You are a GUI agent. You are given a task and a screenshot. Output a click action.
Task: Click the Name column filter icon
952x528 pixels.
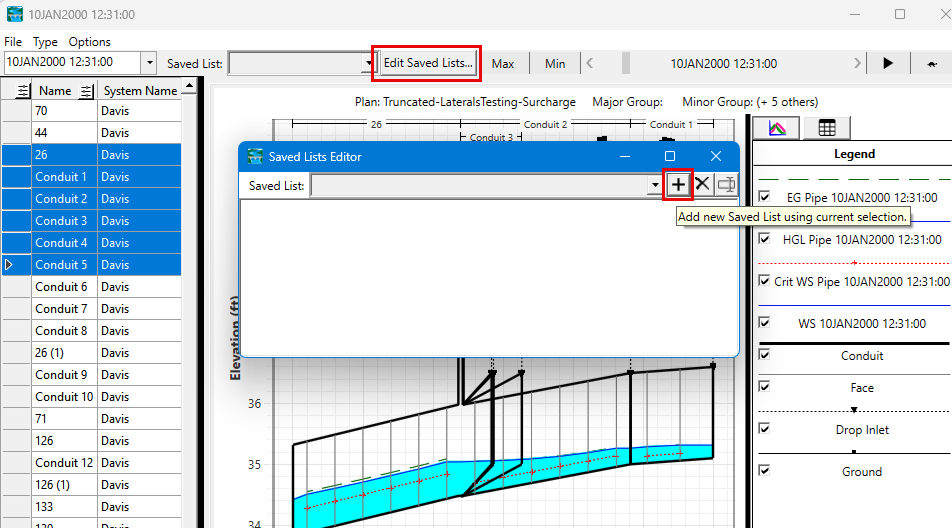(x=86, y=91)
